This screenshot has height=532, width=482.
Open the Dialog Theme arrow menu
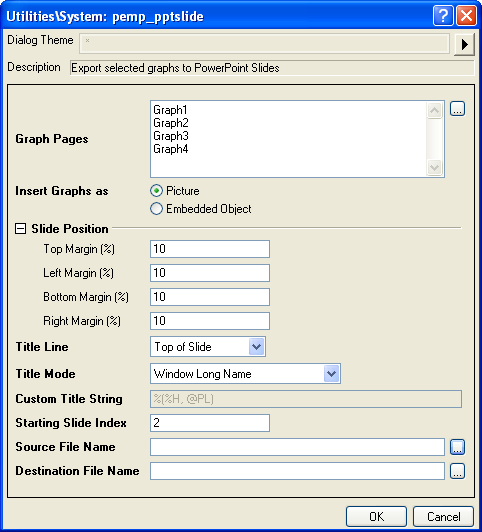click(x=464, y=44)
